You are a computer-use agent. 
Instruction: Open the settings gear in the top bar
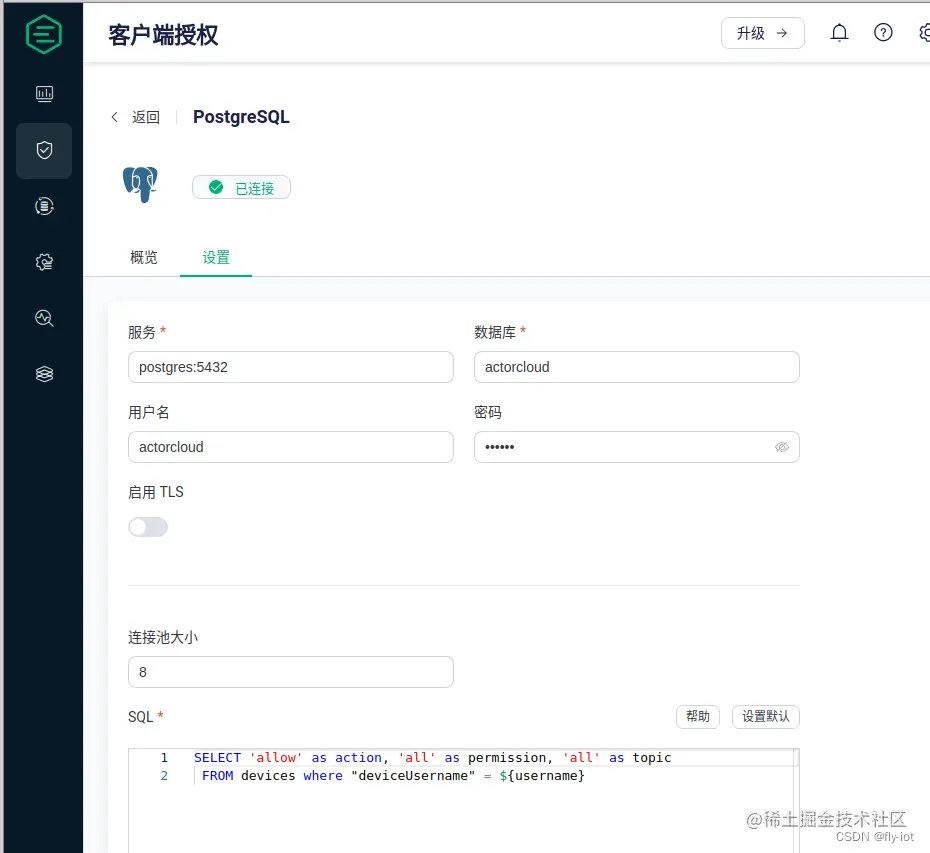tap(923, 32)
